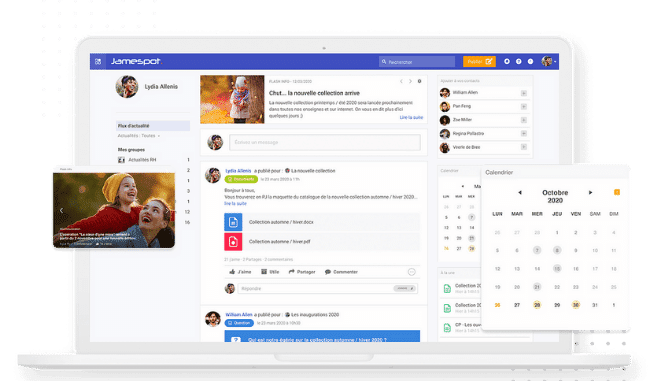Click the Utile action
This screenshot has width=661, height=381.
(x=270, y=272)
